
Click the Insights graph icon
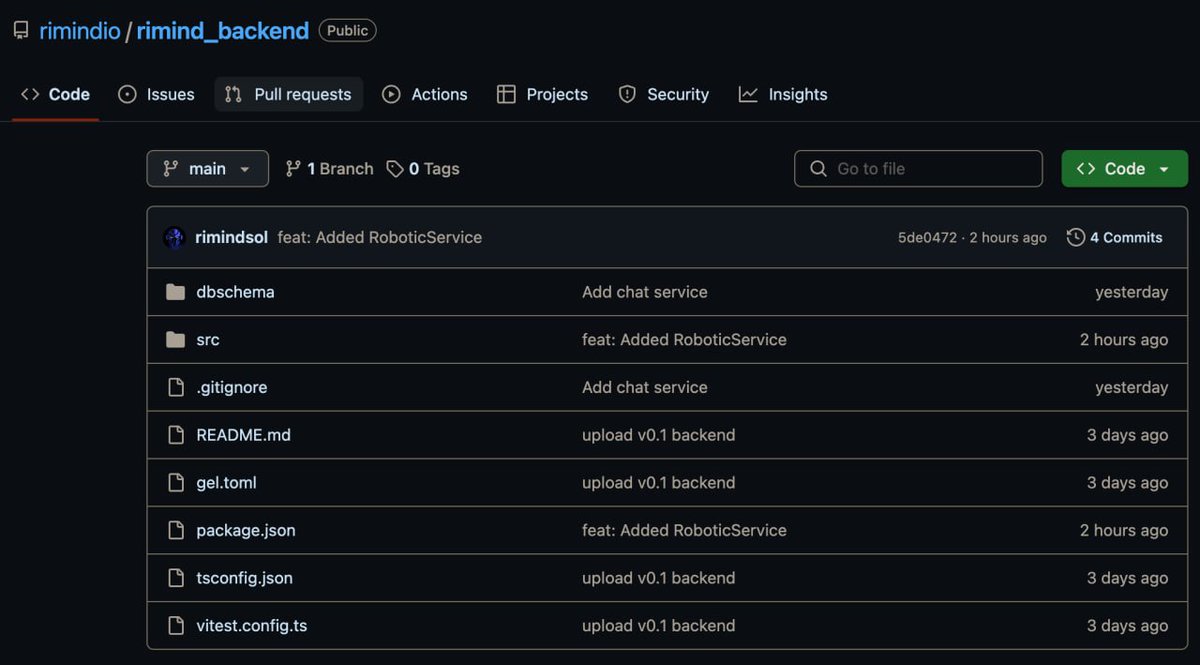[748, 94]
